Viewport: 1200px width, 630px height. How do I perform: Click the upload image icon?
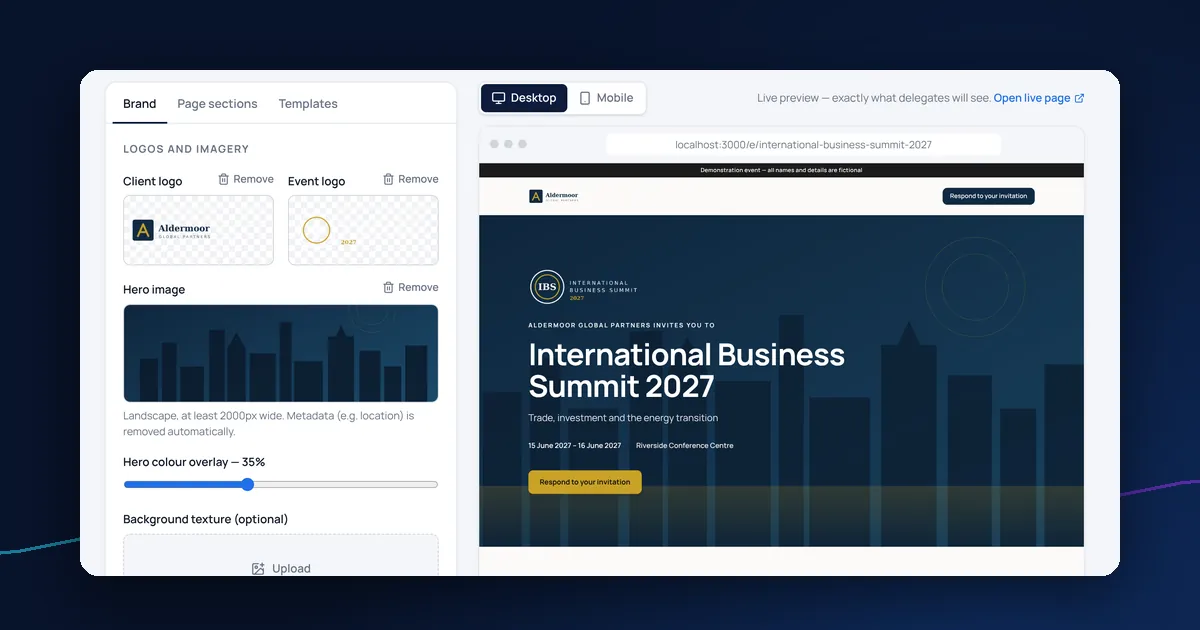(x=258, y=568)
